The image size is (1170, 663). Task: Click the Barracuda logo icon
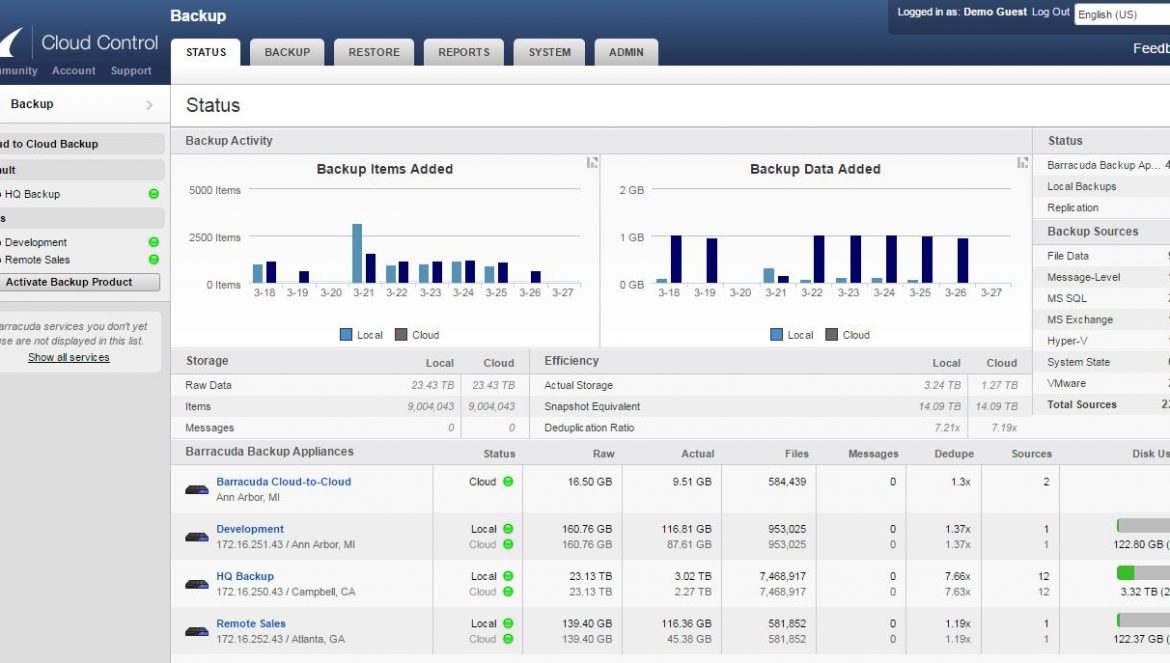(10, 43)
